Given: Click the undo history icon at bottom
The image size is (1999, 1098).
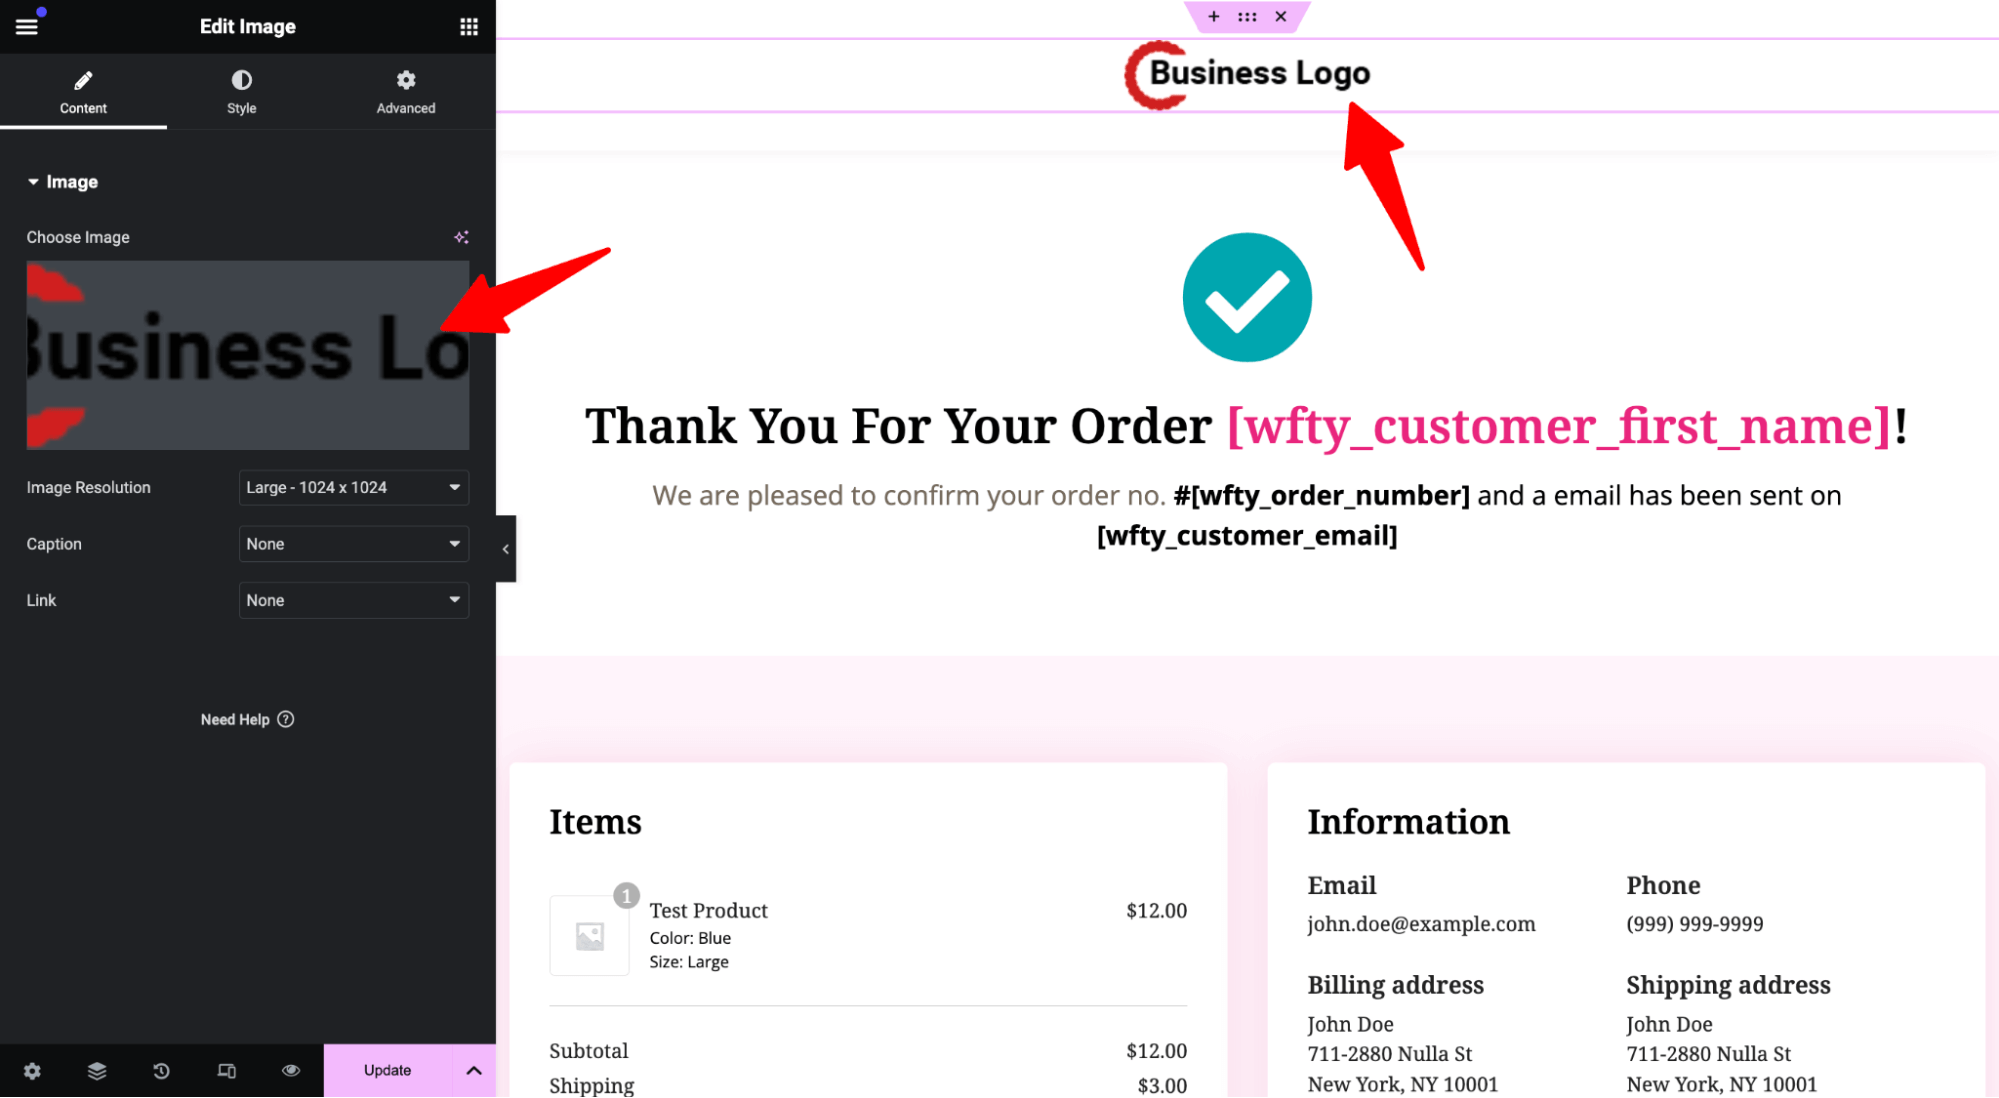Looking at the screenshot, I should 161,1070.
